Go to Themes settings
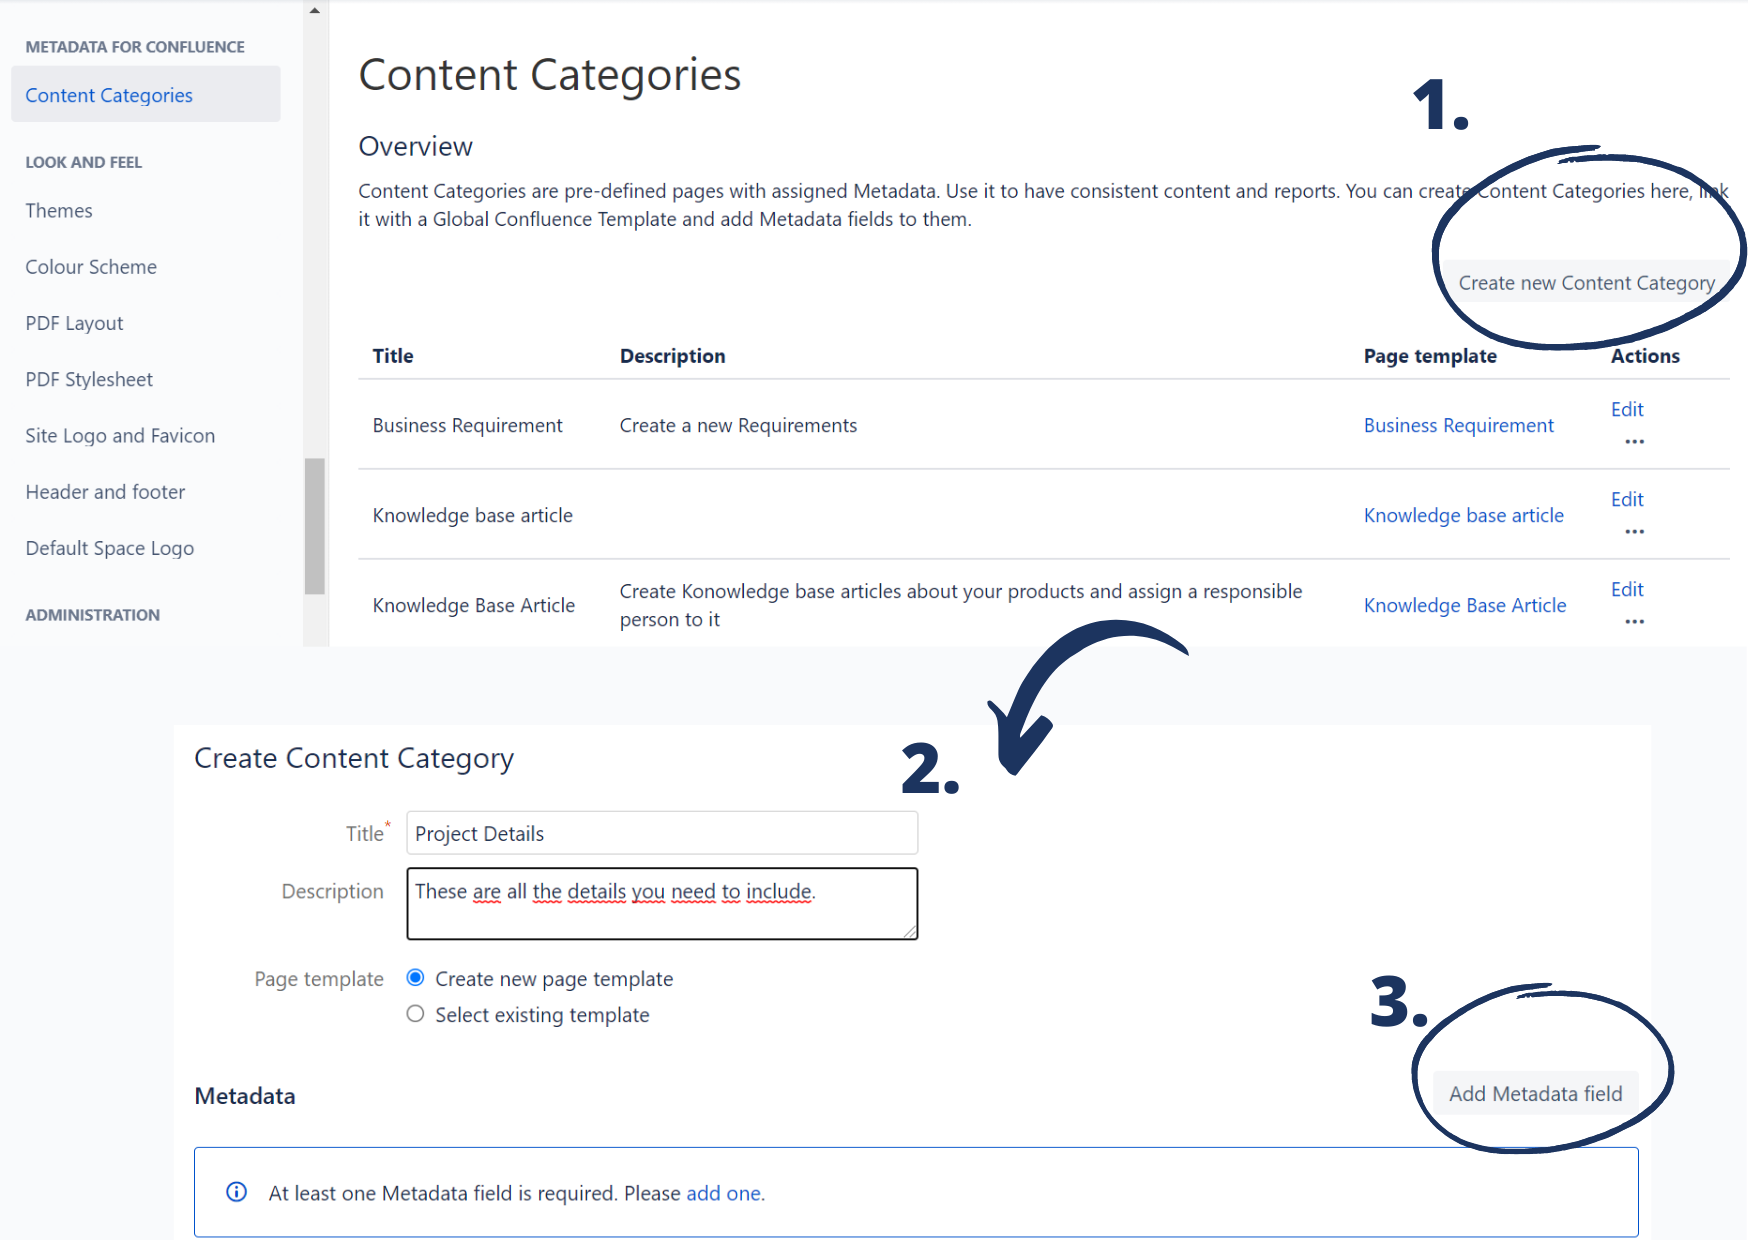 coord(59,211)
